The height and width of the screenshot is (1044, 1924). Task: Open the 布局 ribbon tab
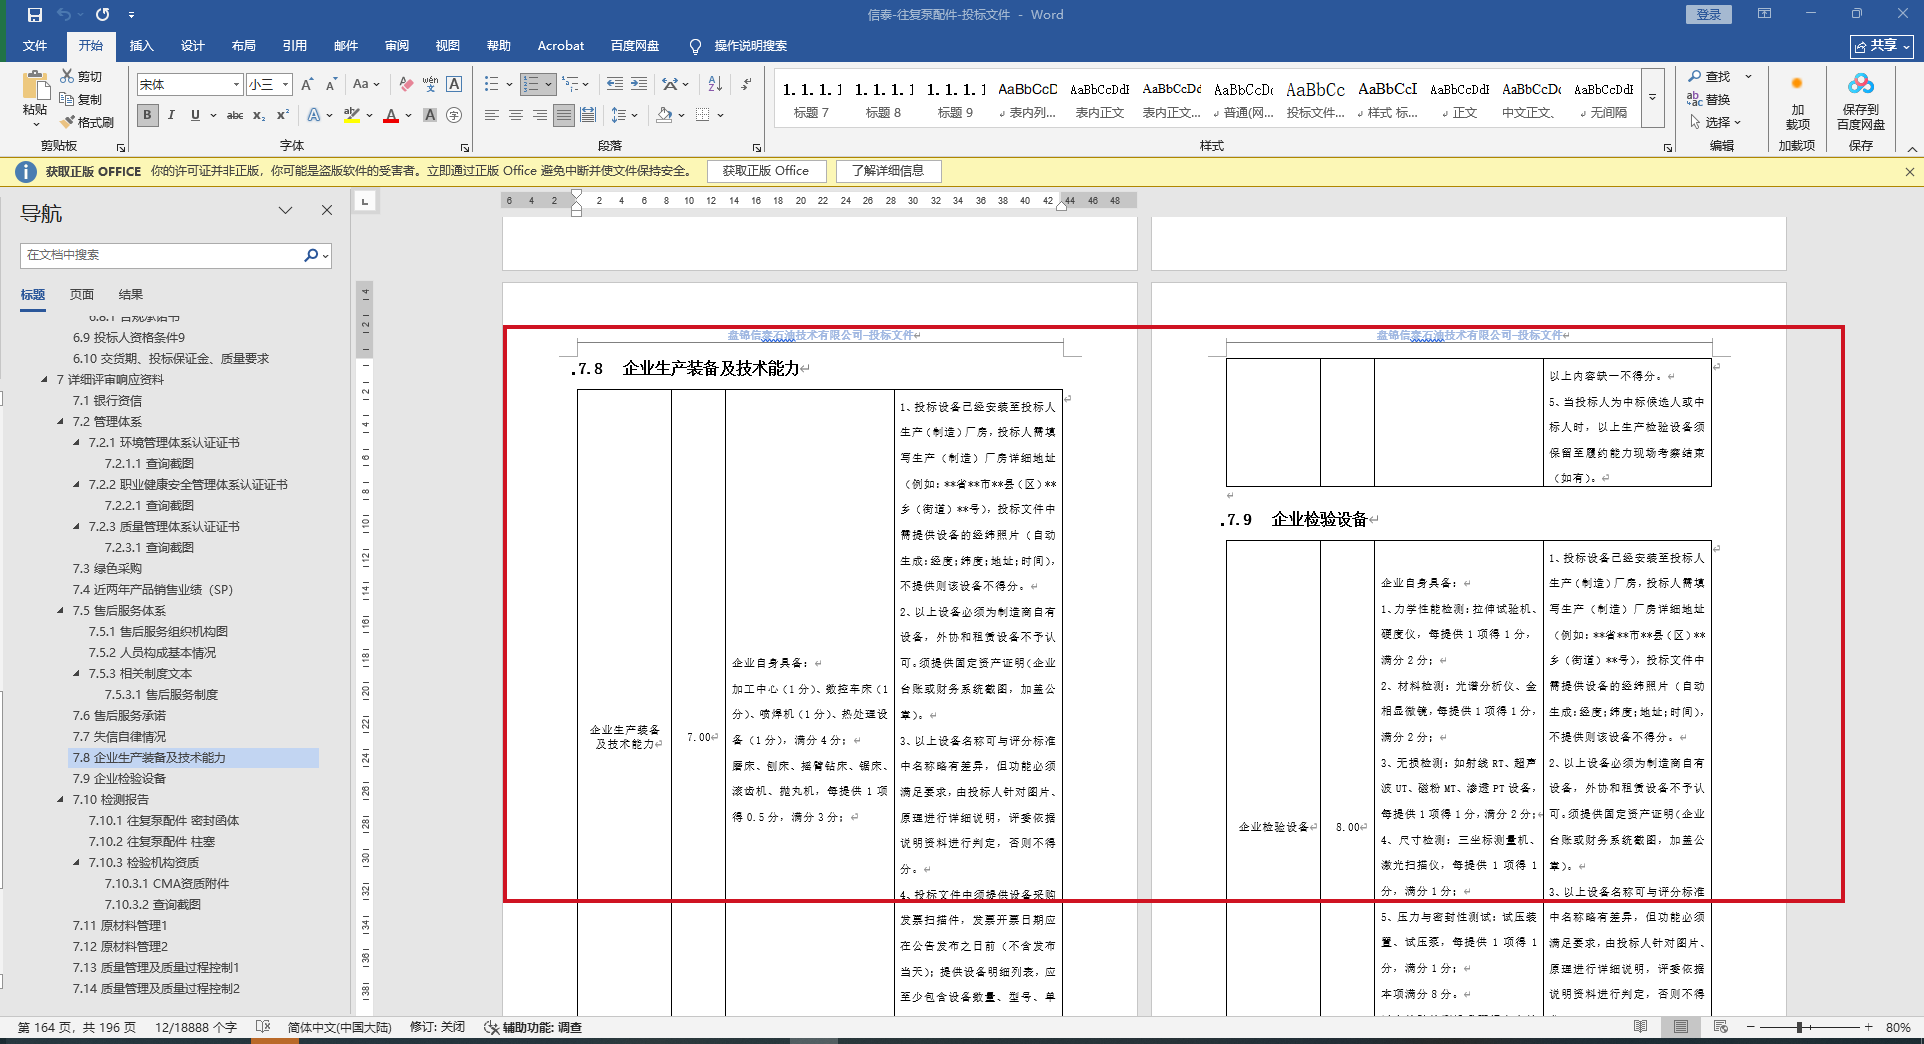pos(244,46)
